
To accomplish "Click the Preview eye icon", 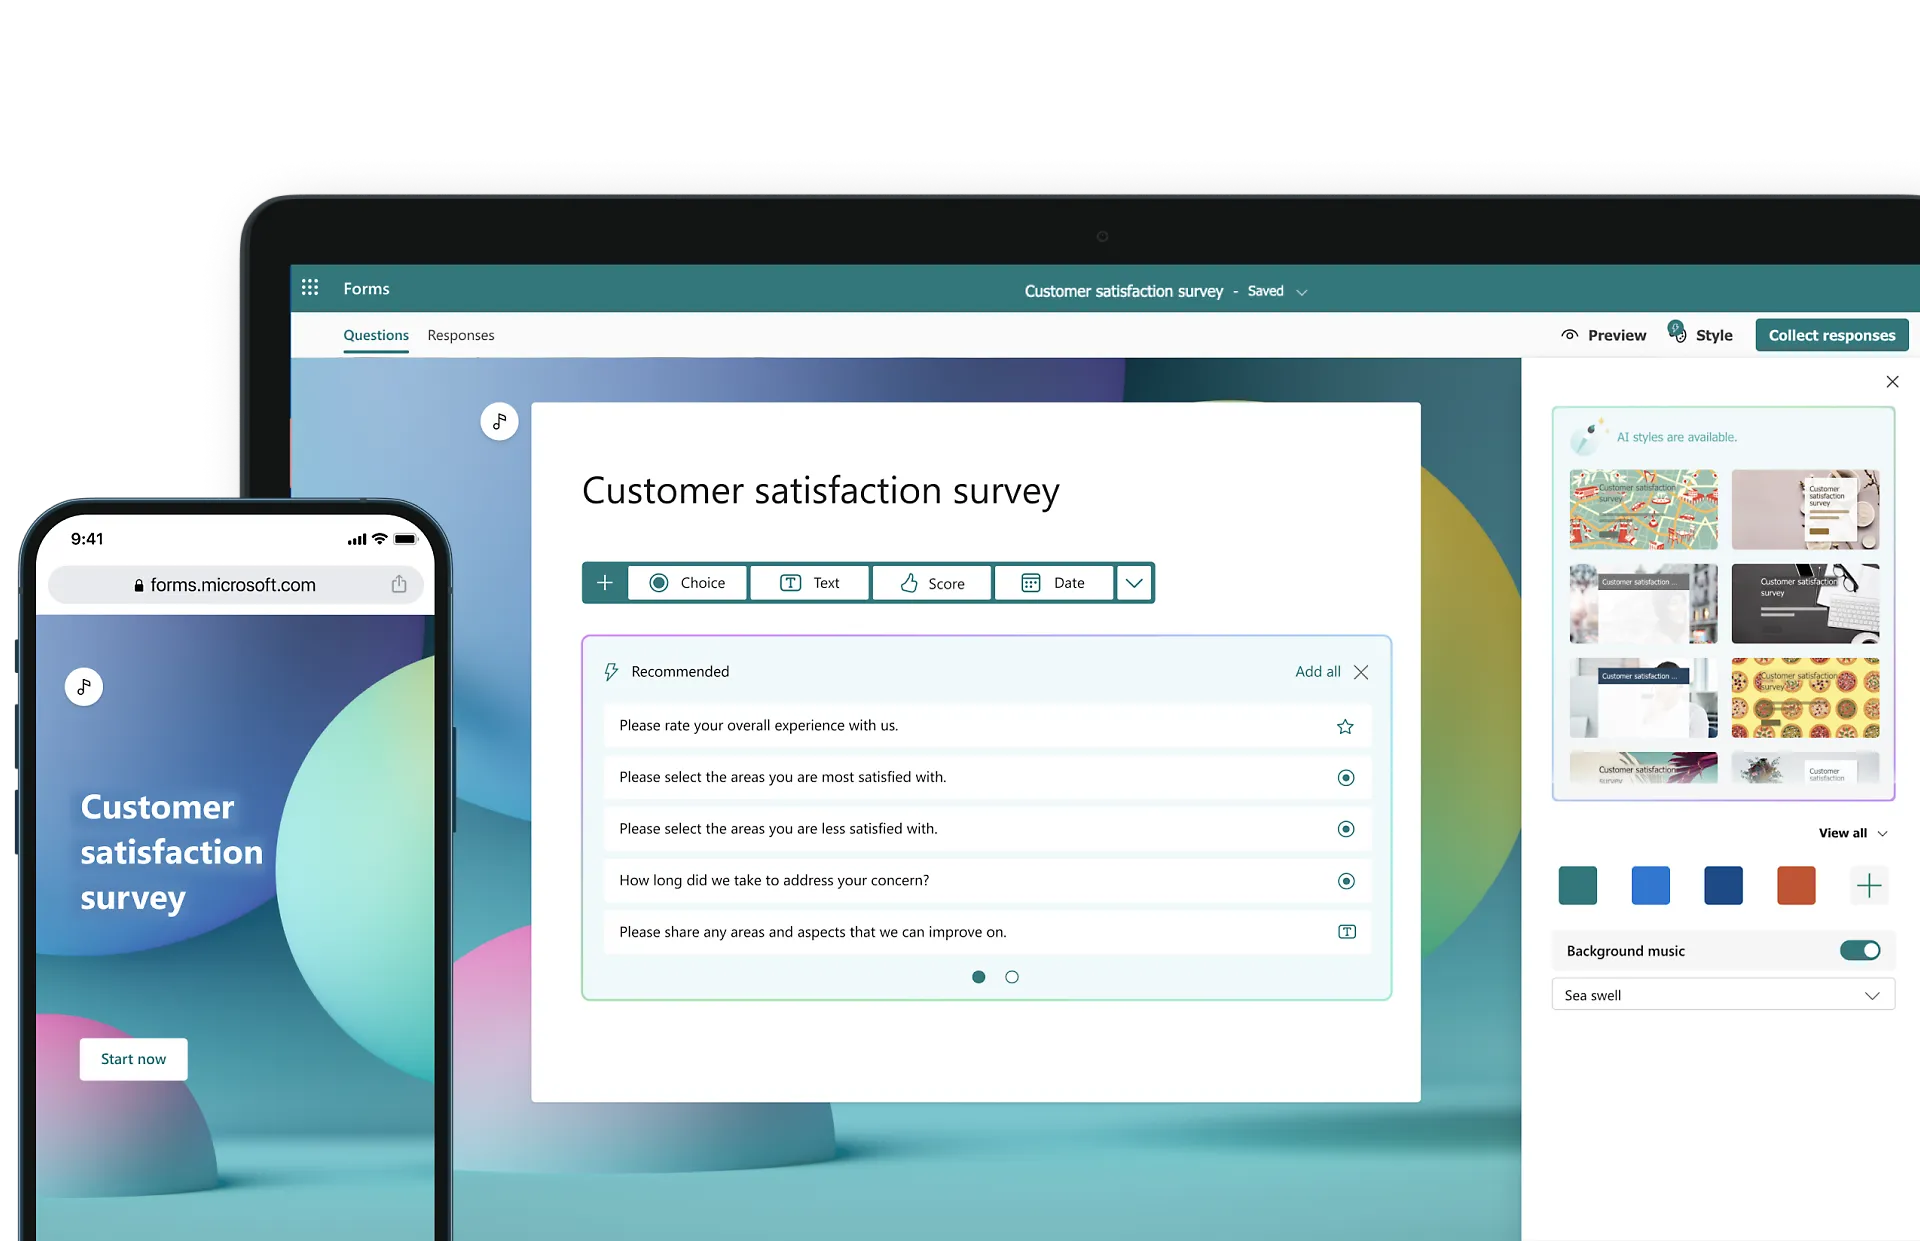I will tap(1570, 335).
